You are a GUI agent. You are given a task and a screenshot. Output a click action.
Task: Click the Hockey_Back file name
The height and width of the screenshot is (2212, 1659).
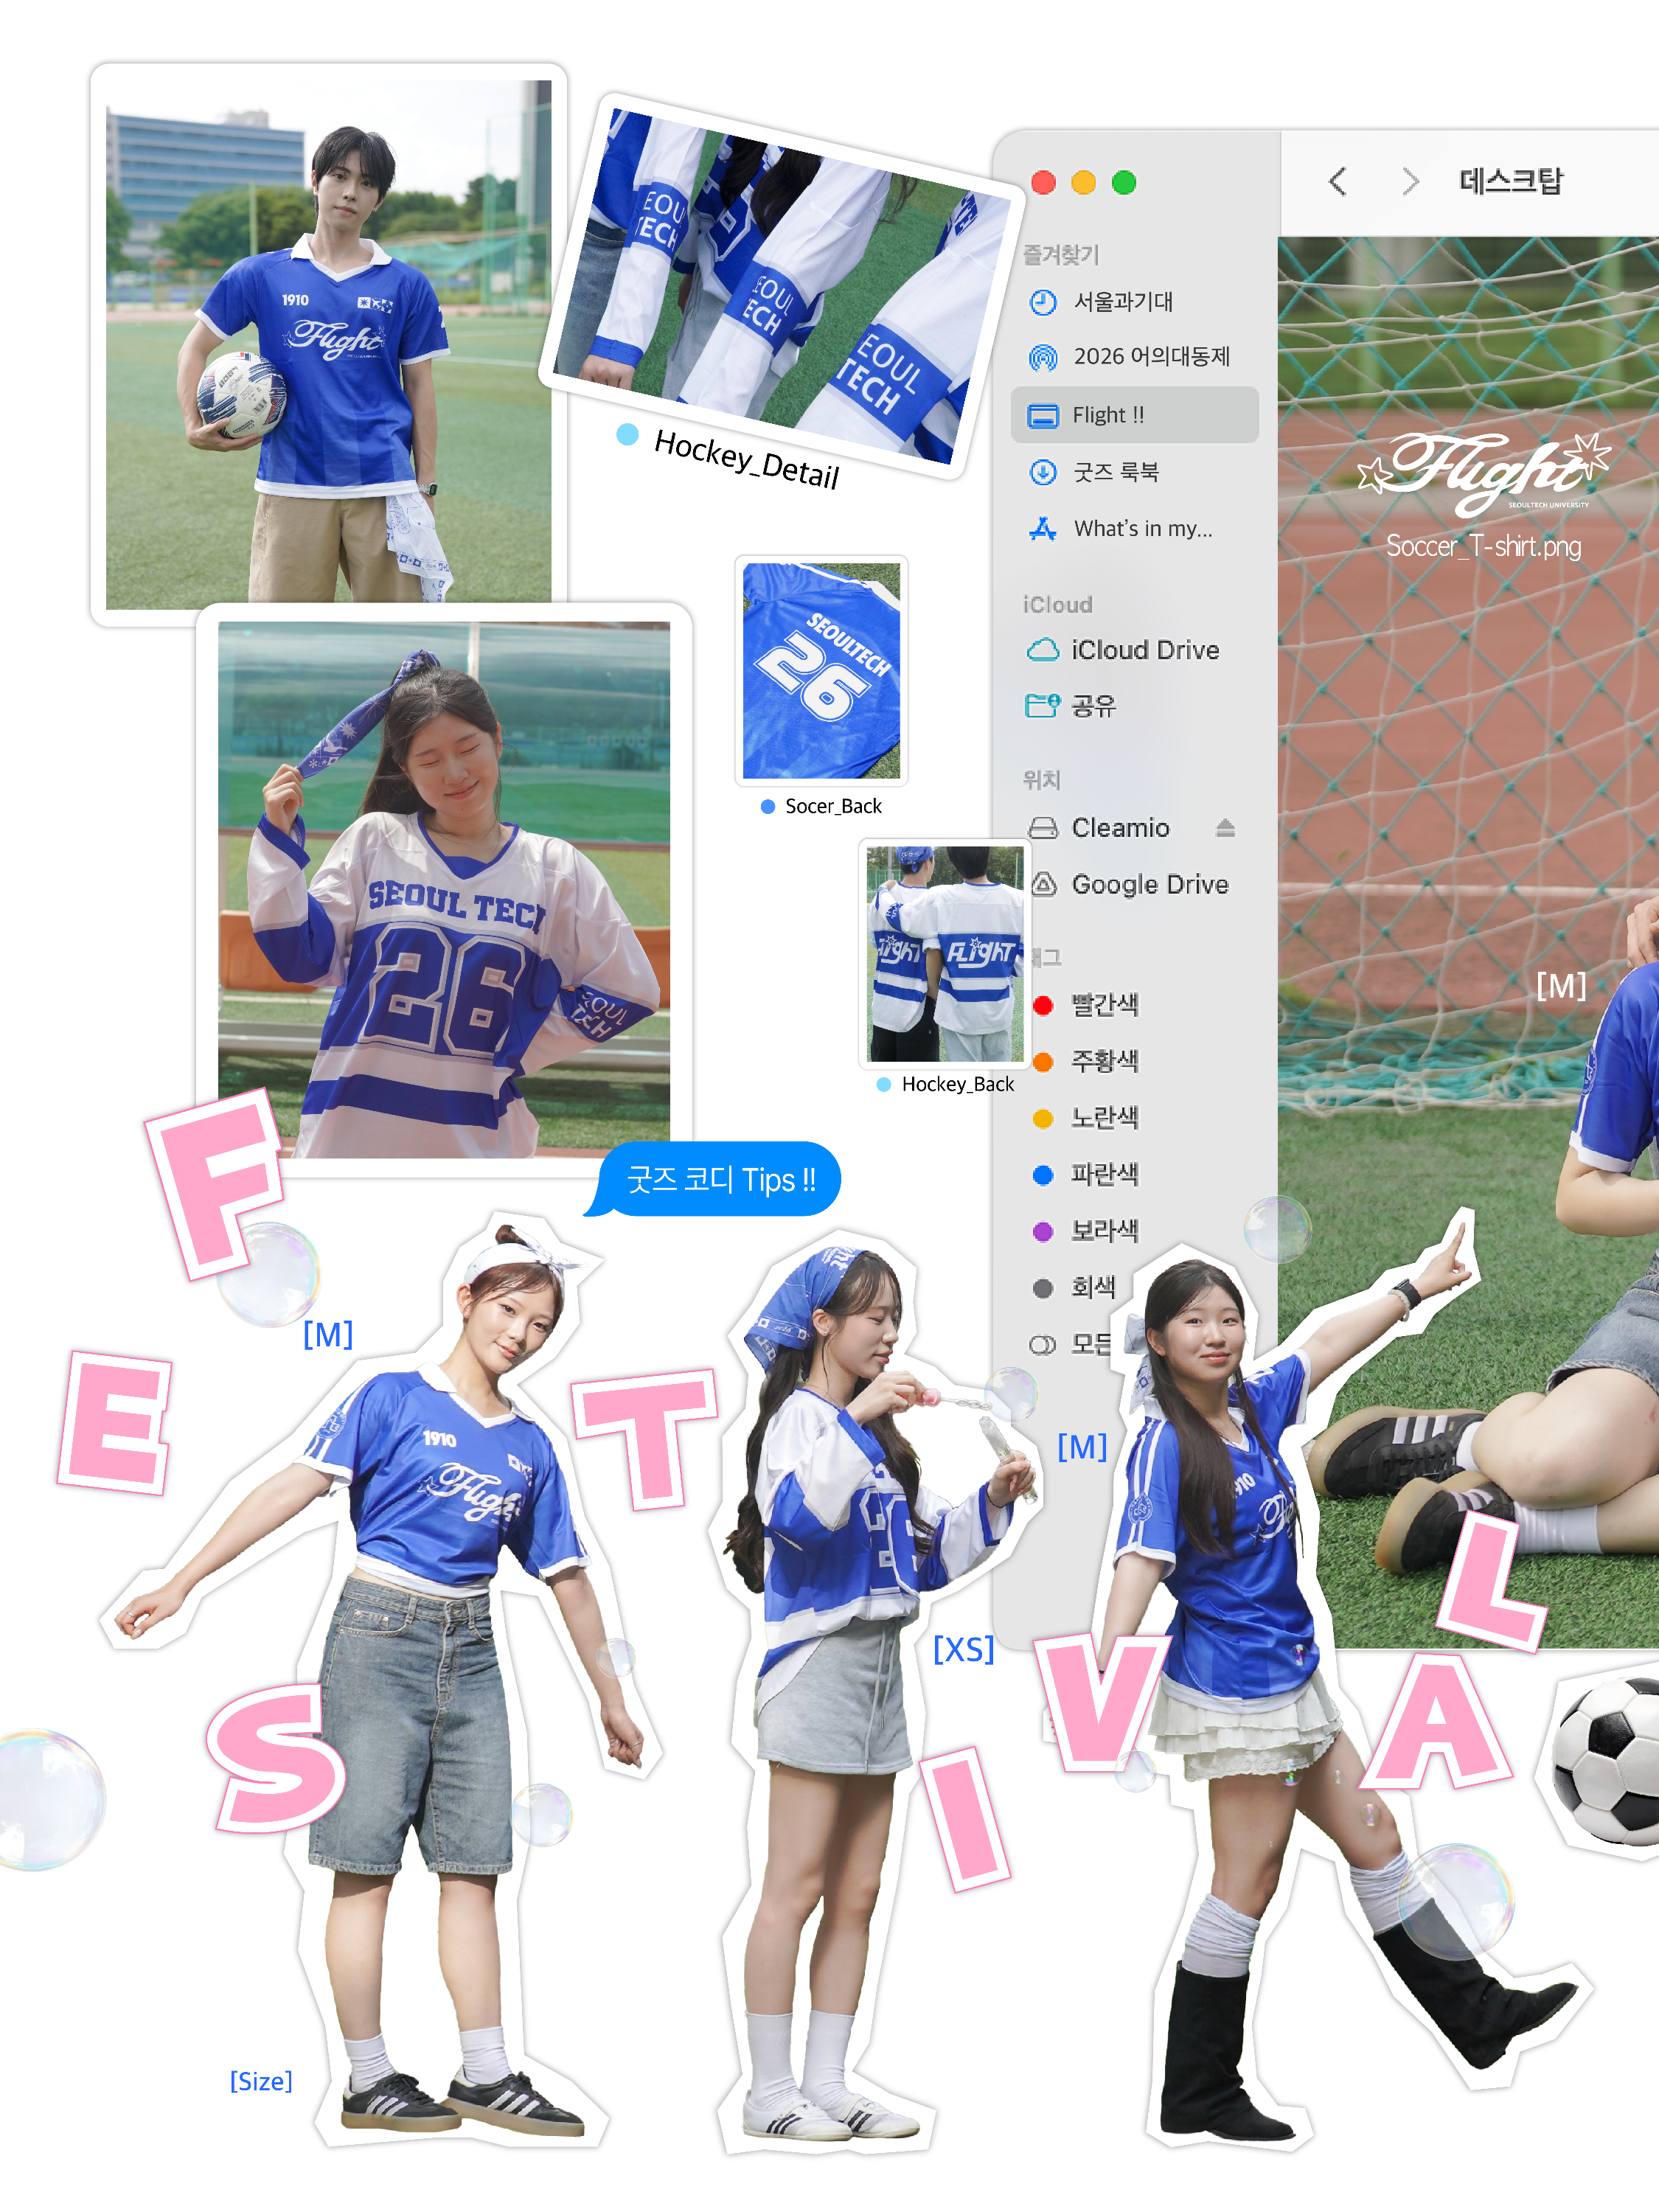(958, 1084)
